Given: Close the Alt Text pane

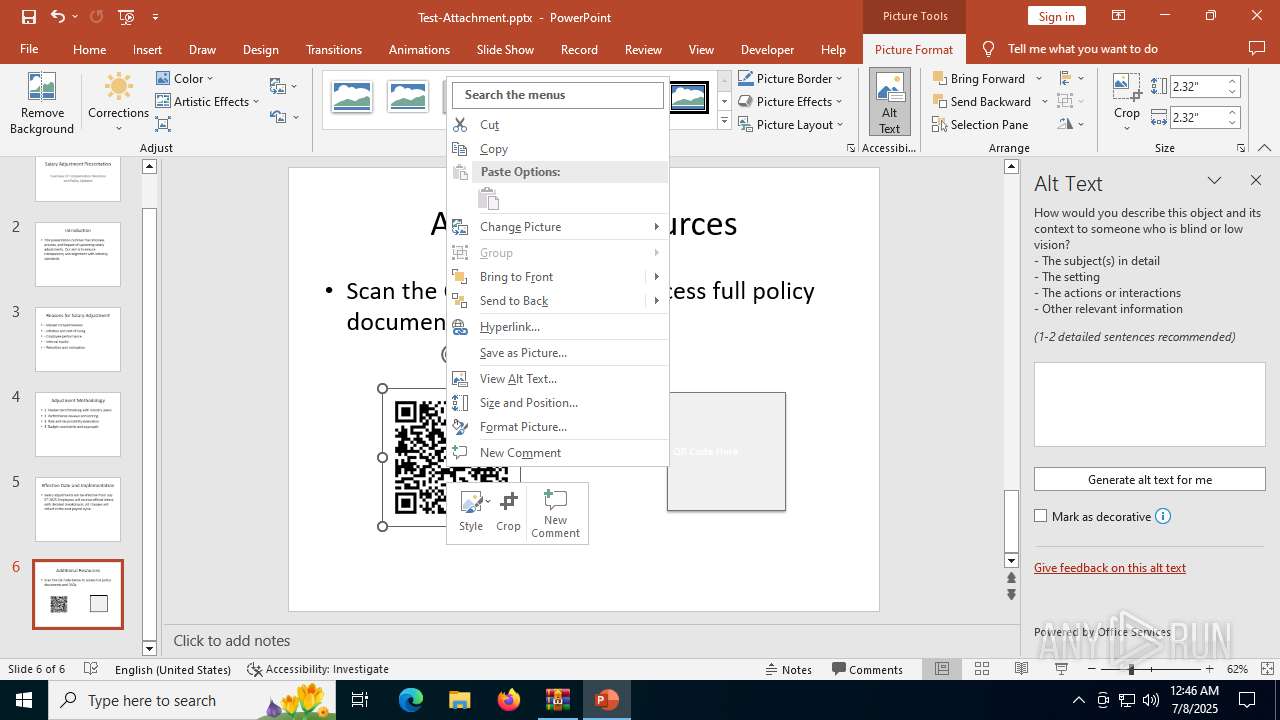Looking at the screenshot, I should click(1256, 181).
